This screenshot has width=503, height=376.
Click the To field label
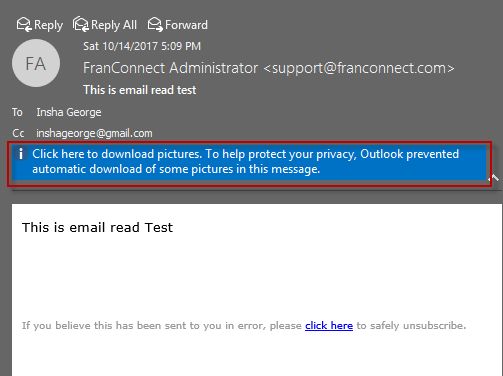(x=17, y=112)
